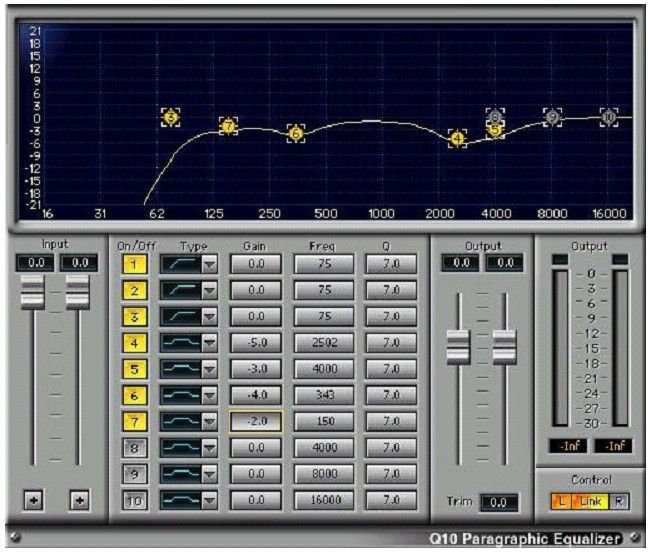
Task: Toggle band 1 on/off button
Action: tap(135, 264)
